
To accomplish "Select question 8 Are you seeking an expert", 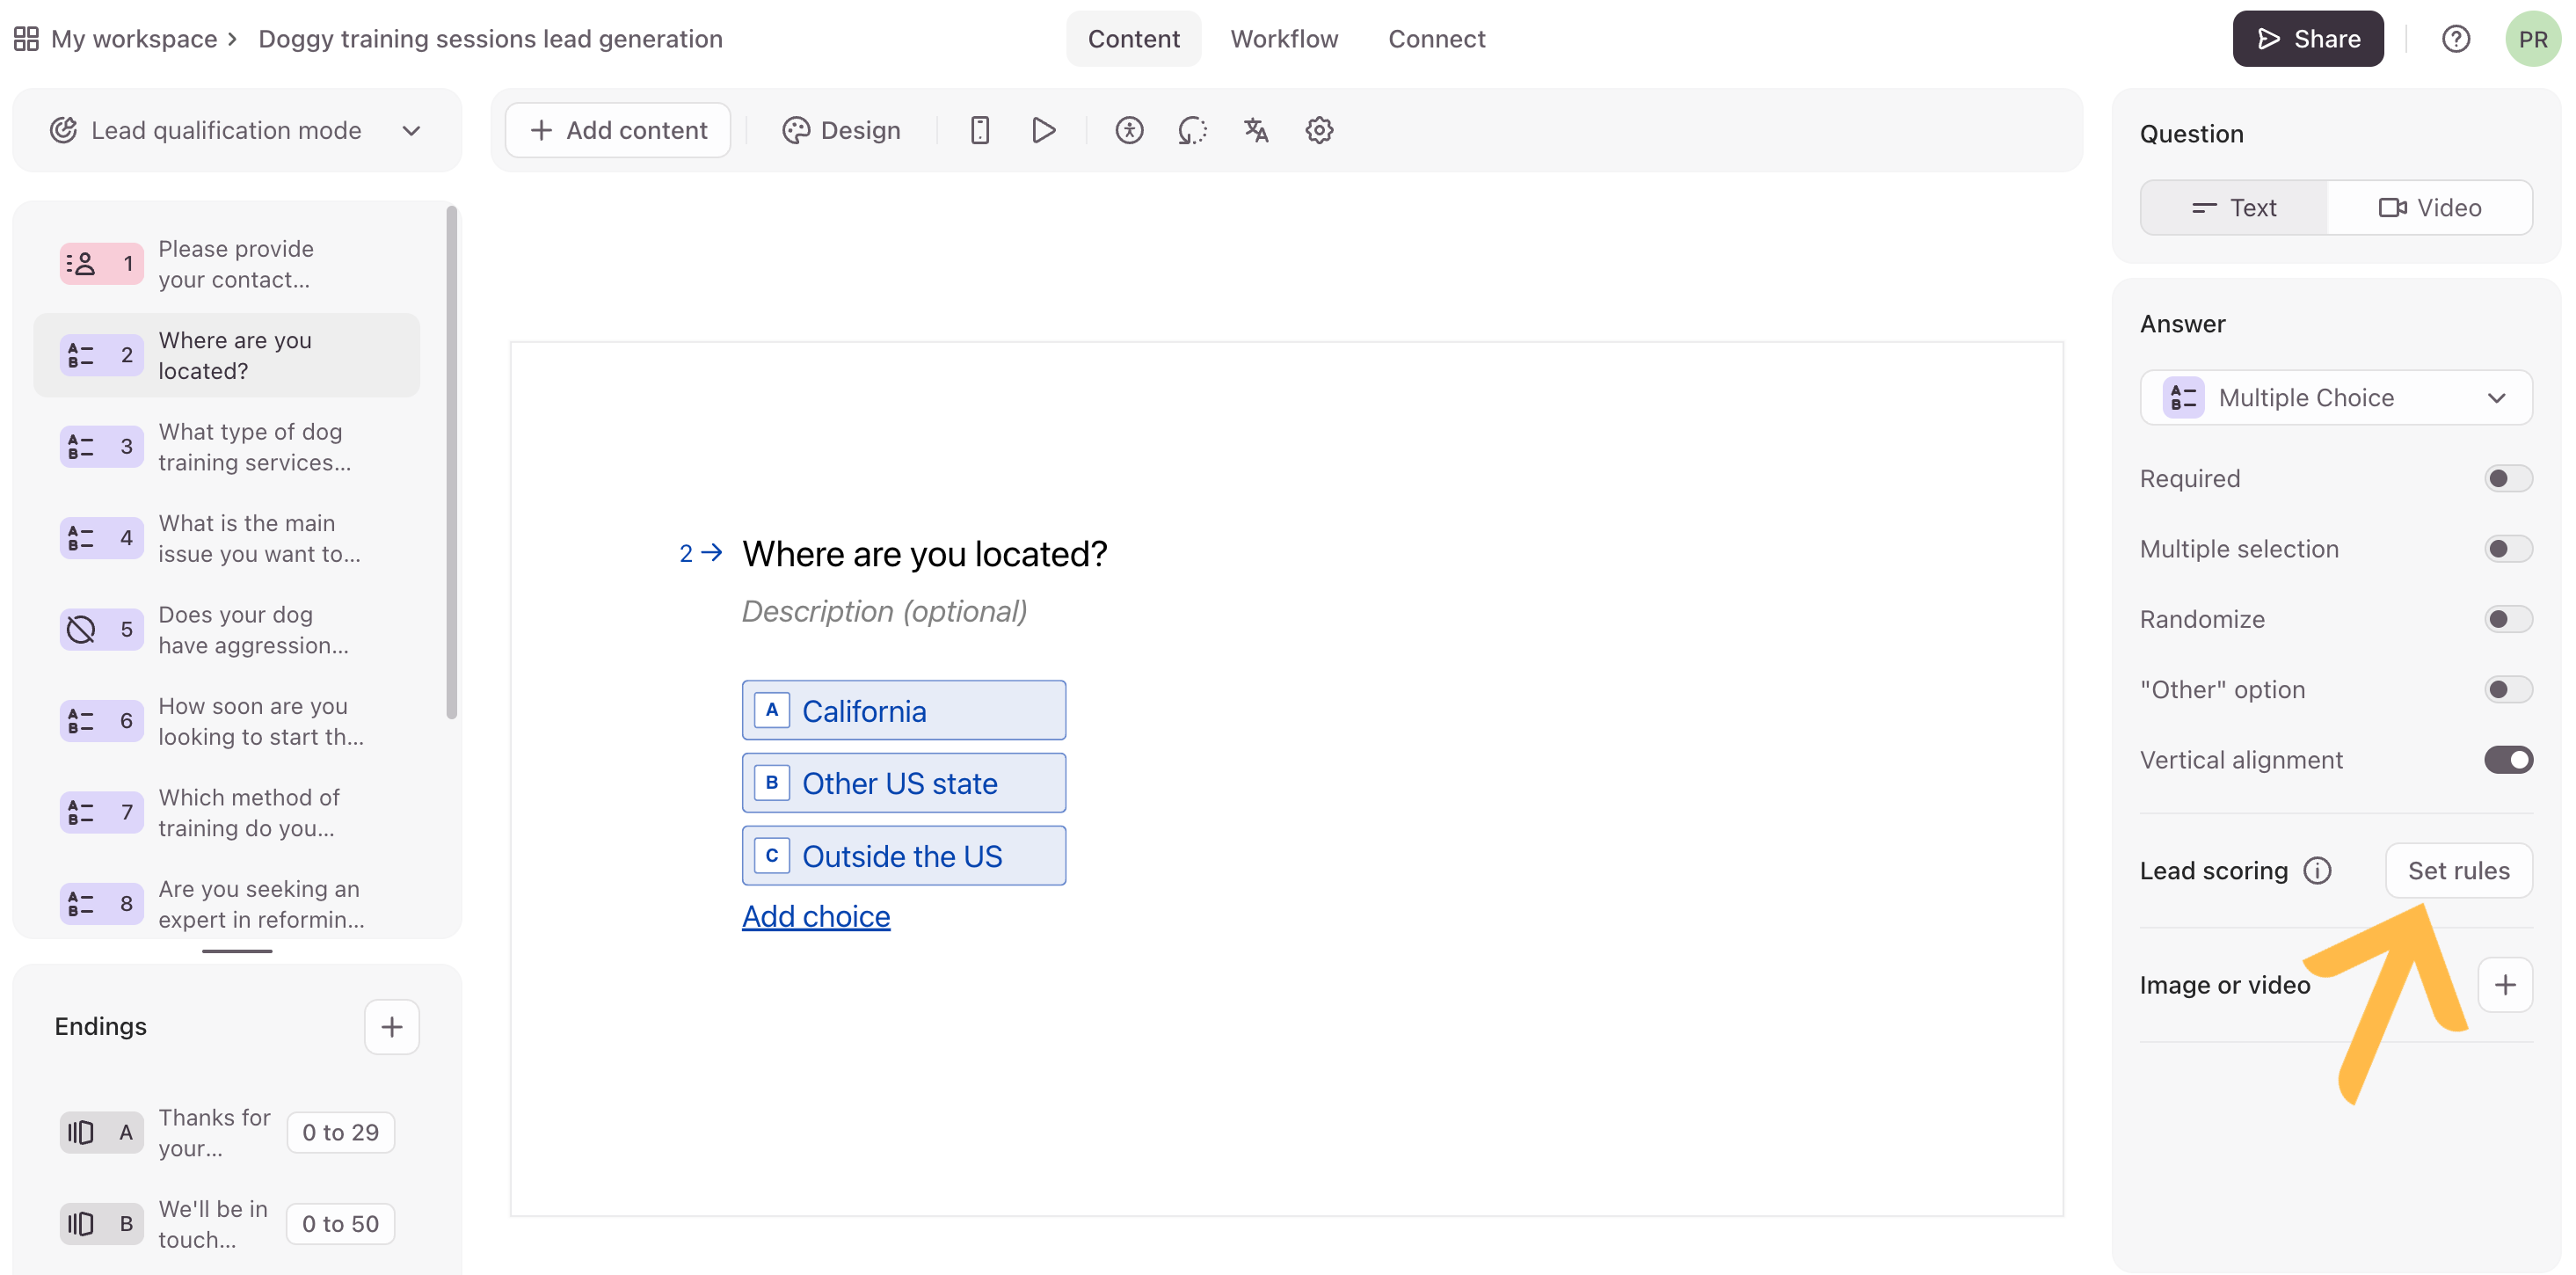I will 227,904.
